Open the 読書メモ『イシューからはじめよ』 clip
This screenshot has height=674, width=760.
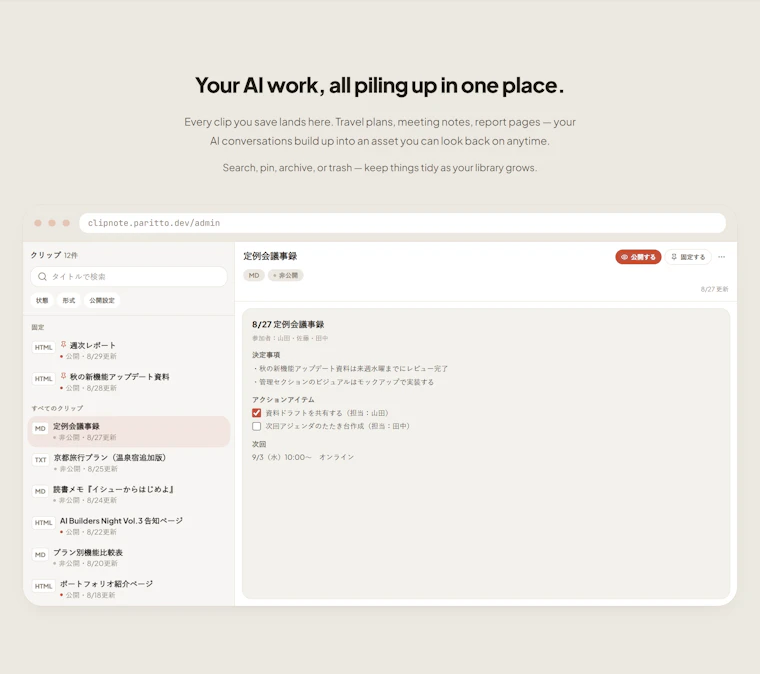point(129,494)
